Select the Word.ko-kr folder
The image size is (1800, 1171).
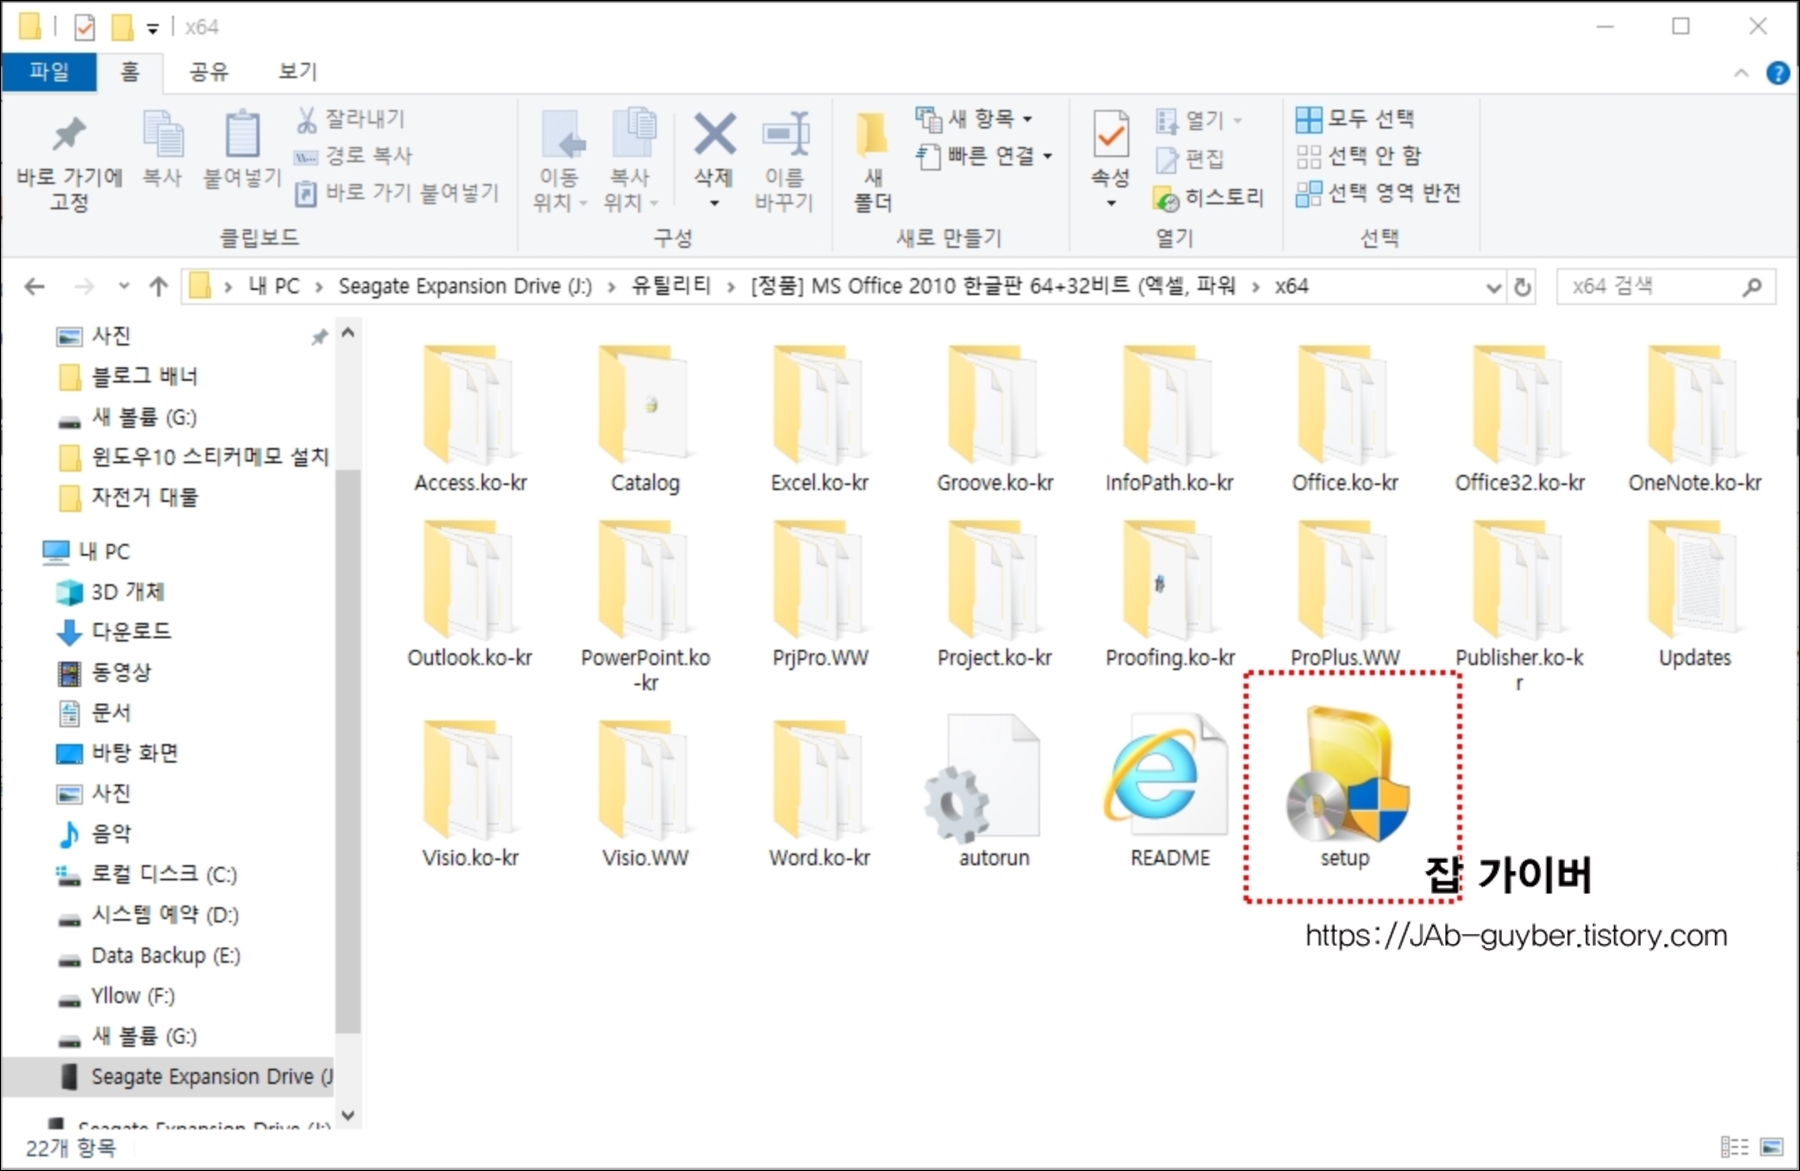tap(819, 794)
